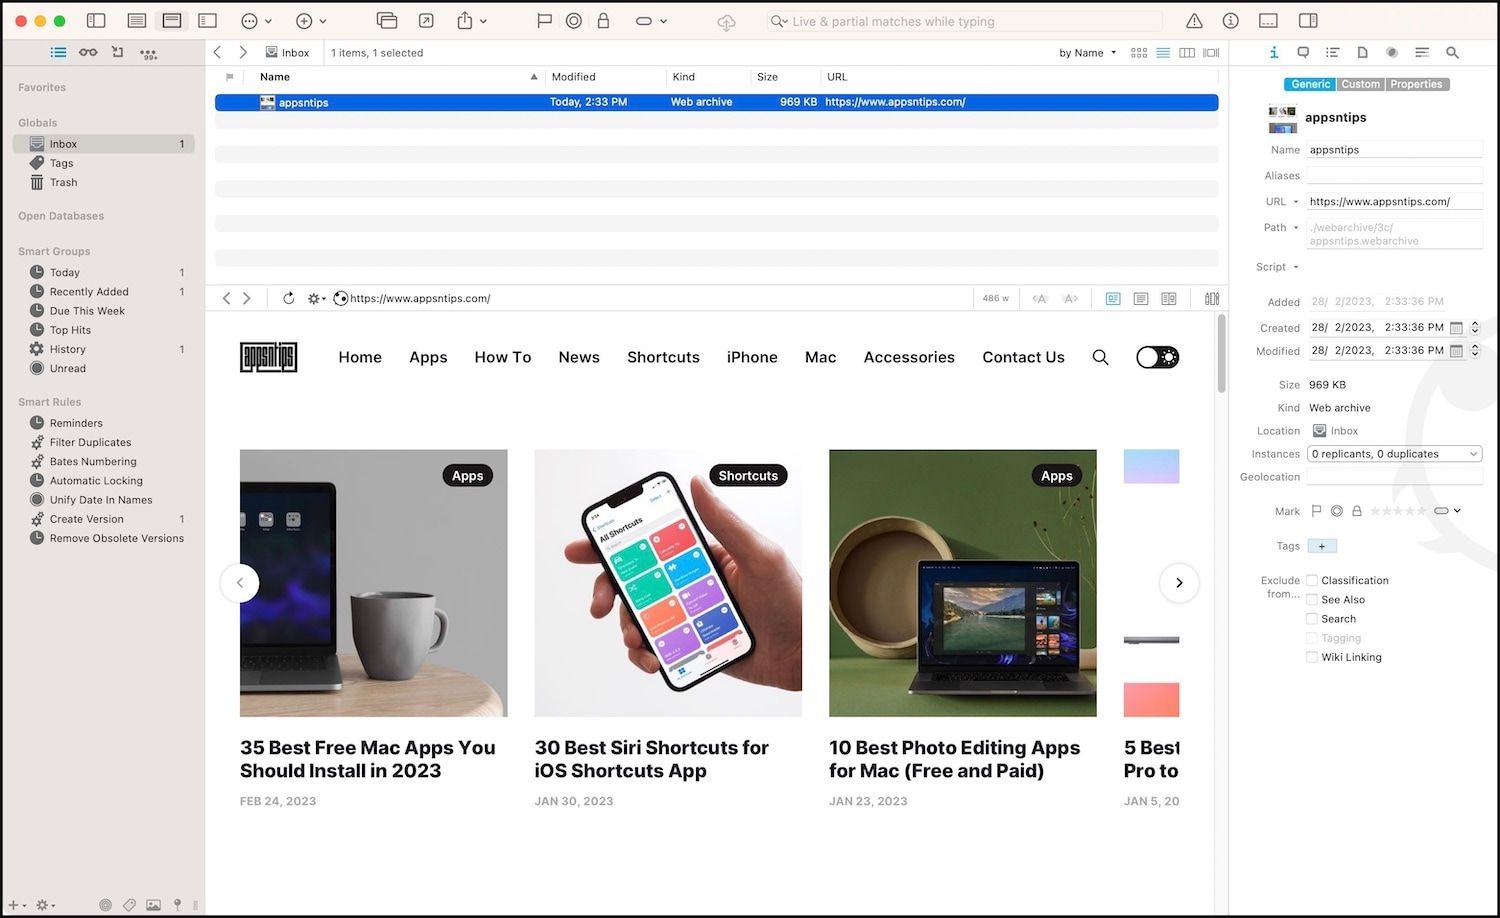Image resolution: width=1500 pixels, height=918 pixels.
Task: Click the carousel next arrow button
Action: pyautogui.click(x=1179, y=583)
